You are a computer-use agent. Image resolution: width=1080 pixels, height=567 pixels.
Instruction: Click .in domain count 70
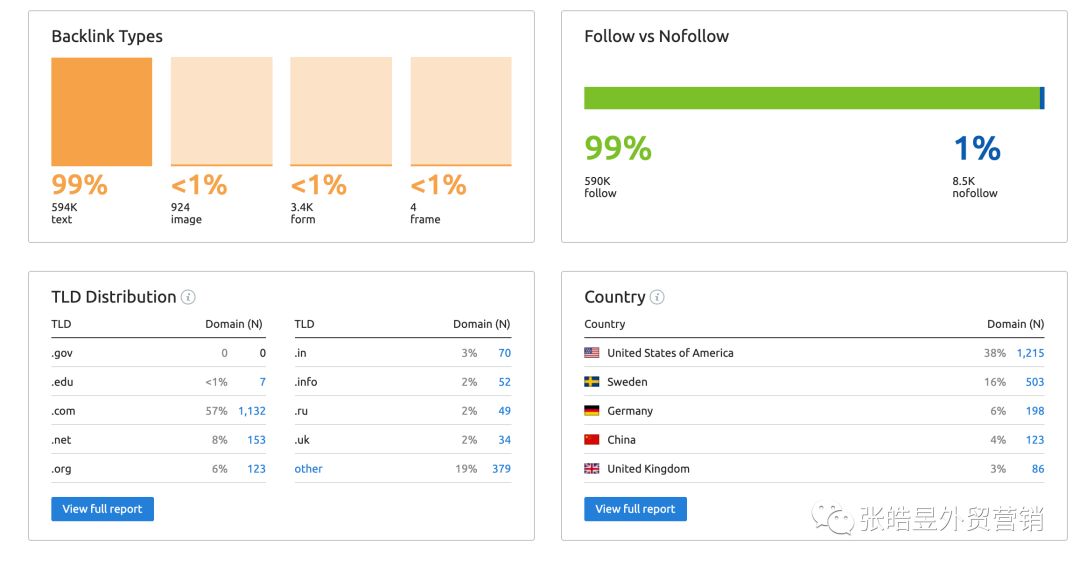tap(504, 353)
